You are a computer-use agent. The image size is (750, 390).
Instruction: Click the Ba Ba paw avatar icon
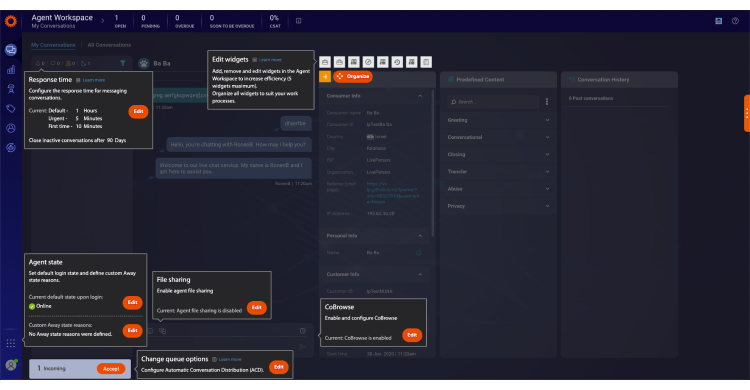pyautogui.click(x=143, y=63)
